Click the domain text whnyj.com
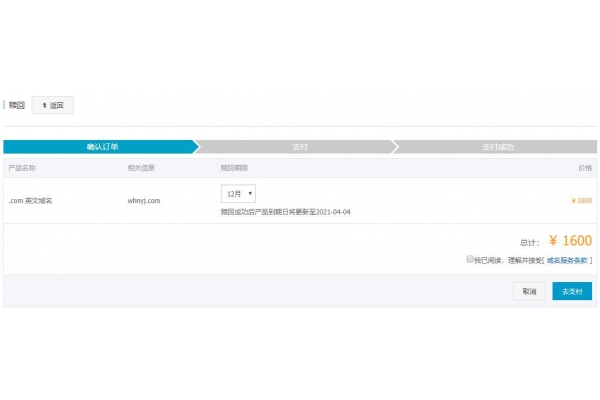This screenshot has width=600, height=400. 144,201
